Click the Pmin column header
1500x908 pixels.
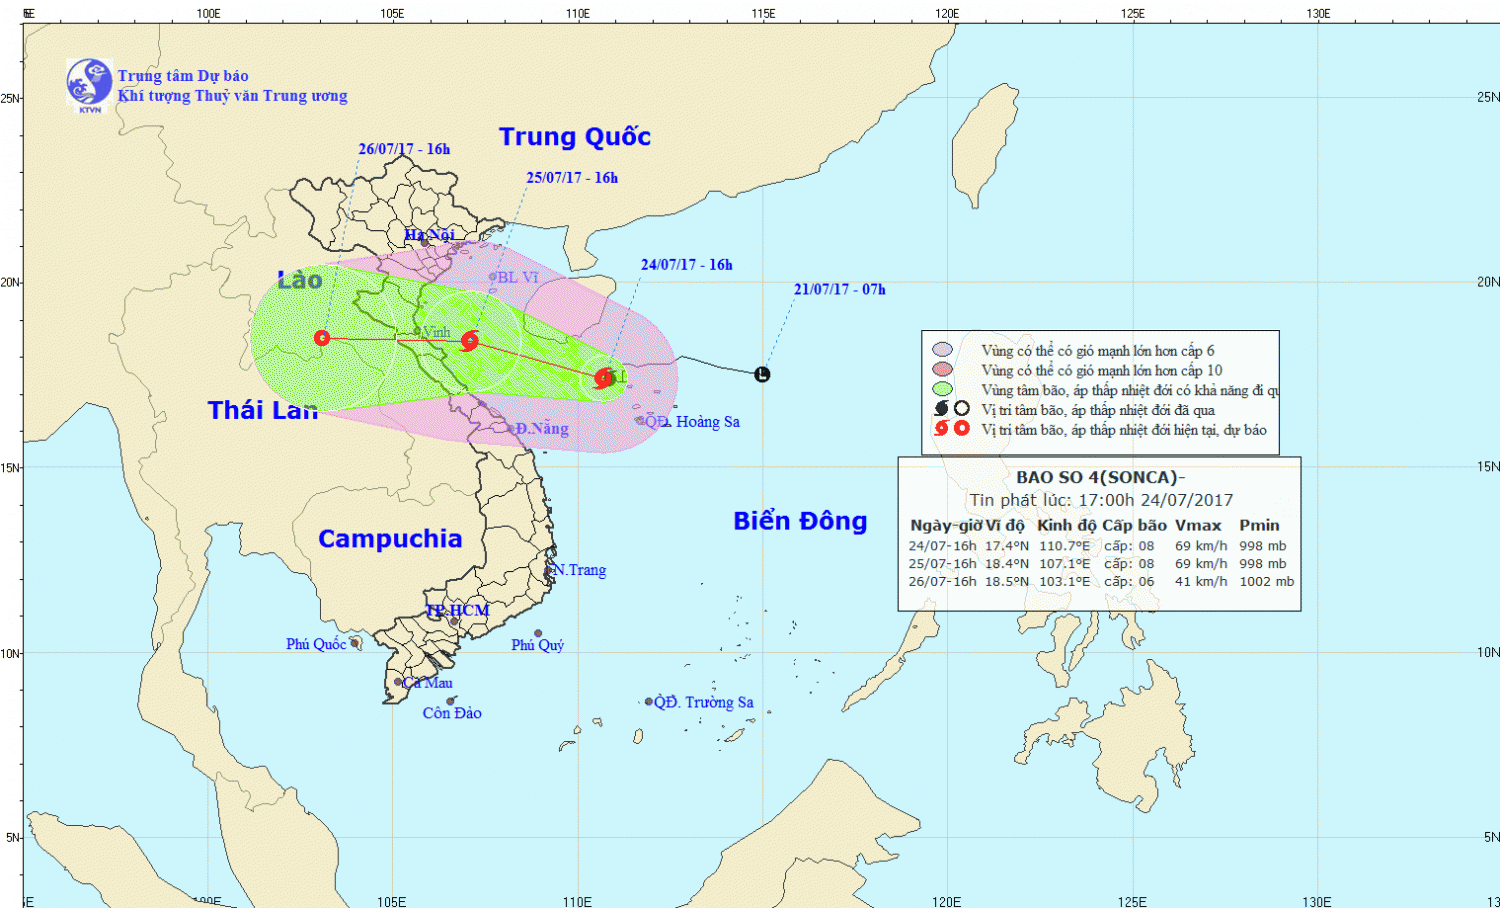coord(1259,525)
